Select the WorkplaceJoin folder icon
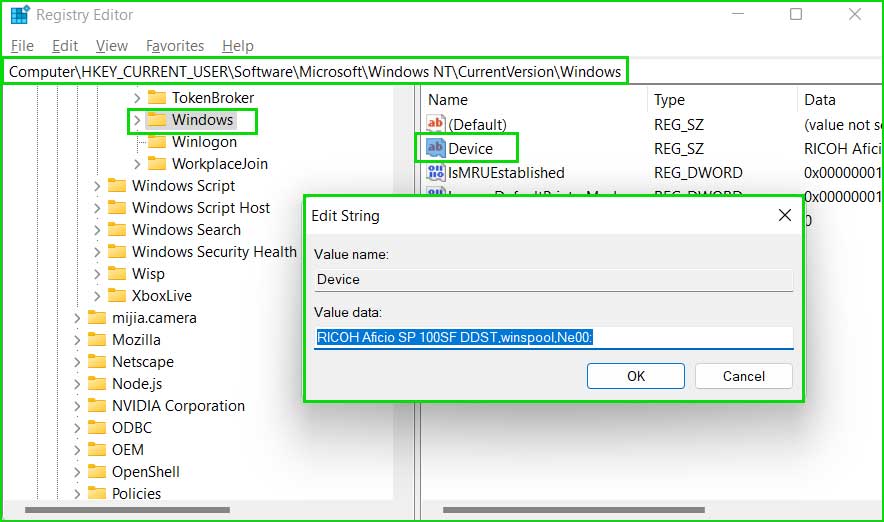Viewport: 884px width, 522px height. point(157,163)
